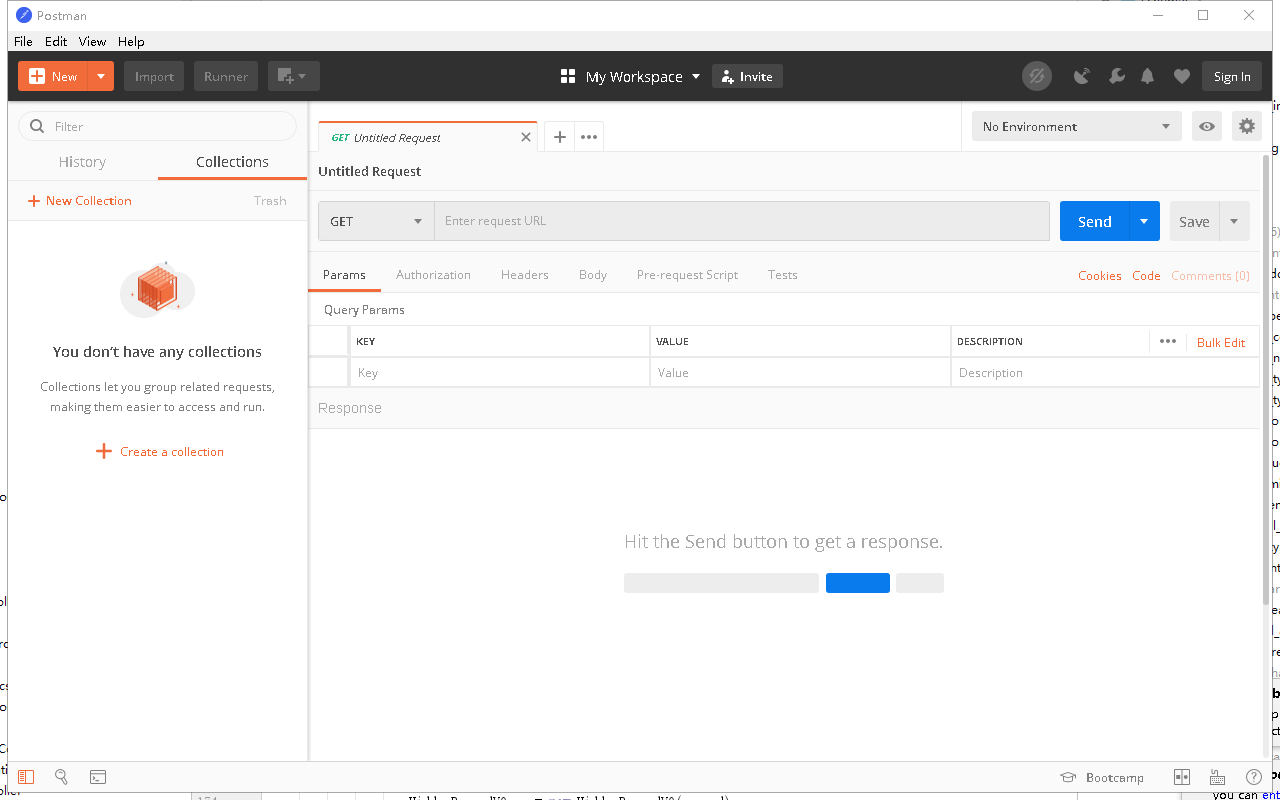Click the sync offline status icon
1280x800 pixels.
(x=1037, y=76)
